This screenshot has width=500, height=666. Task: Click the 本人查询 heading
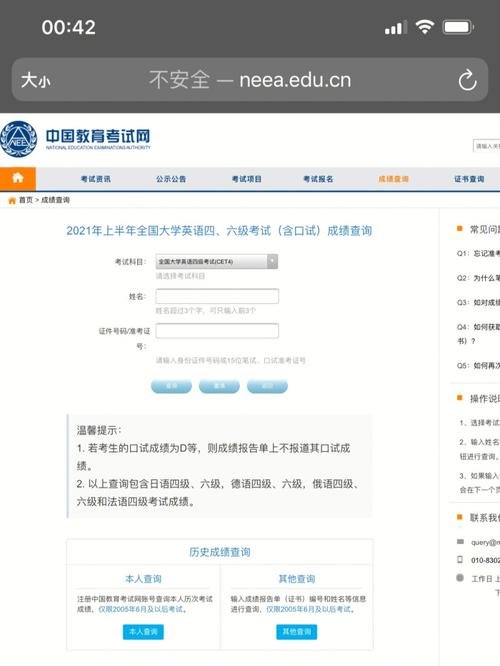tap(143, 579)
